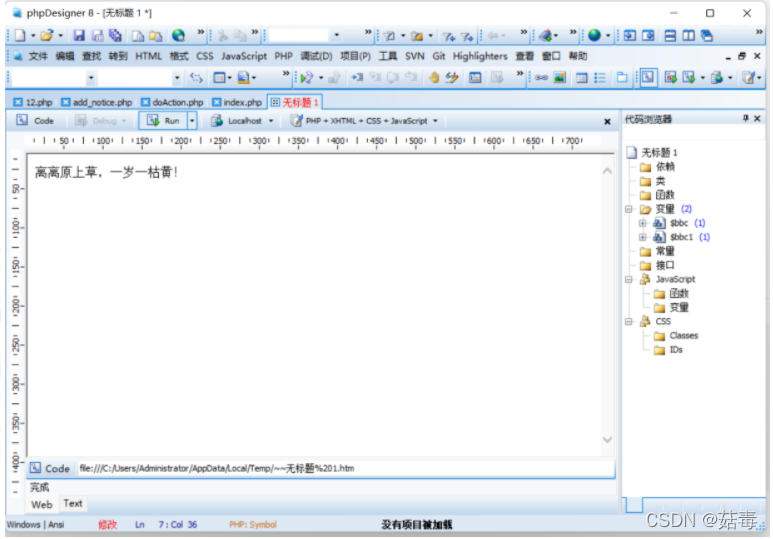Image resolution: width=773 pixels, height=539 pixels.
Task: Open the Open folder dropdown arrow
Action: coord(61,36)
